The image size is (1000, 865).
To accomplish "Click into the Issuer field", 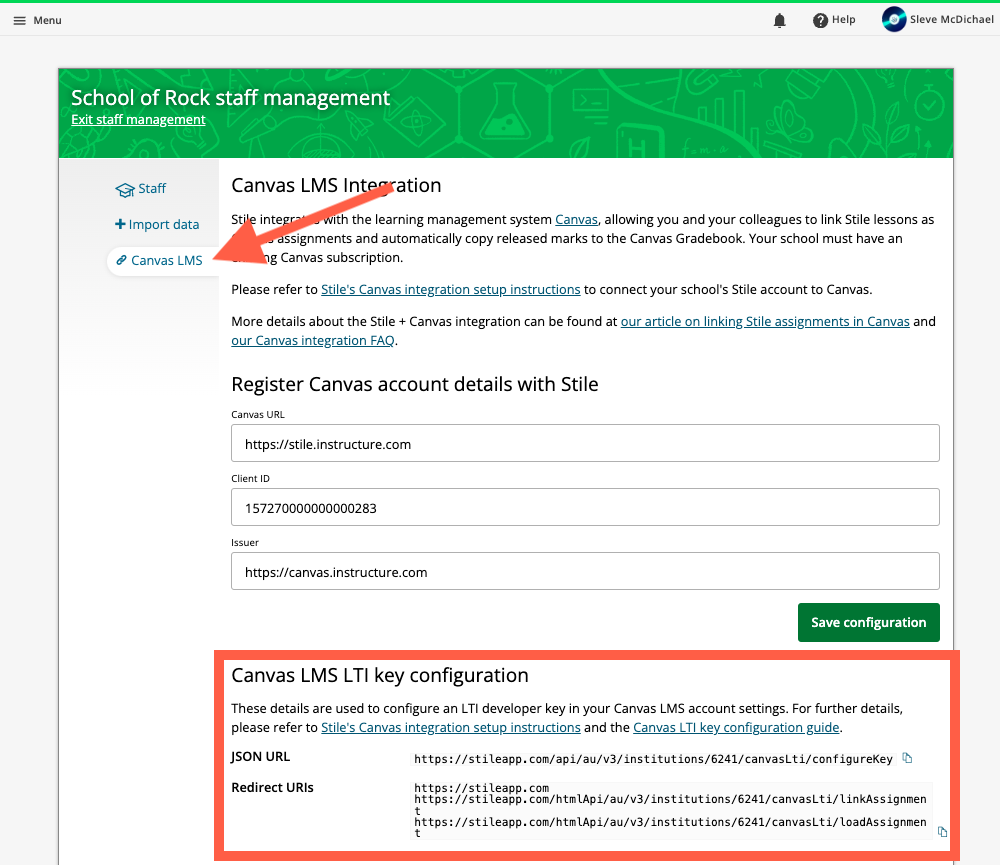I will pyautogui.click(x=585, y=571).
